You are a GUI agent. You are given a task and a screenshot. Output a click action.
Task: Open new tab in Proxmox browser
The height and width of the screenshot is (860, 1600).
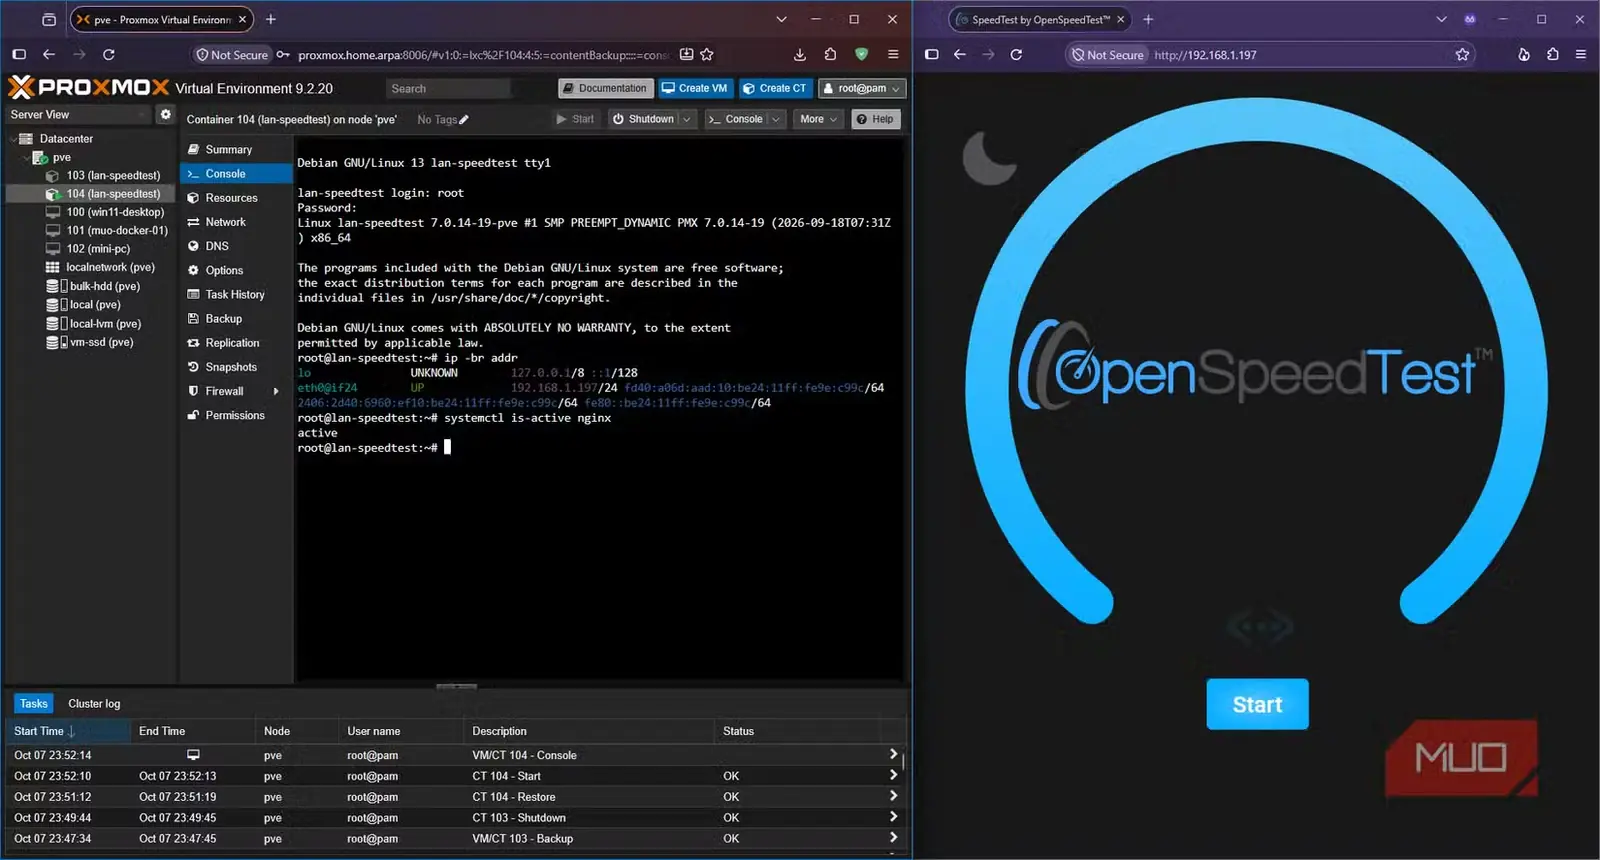[270, 19]
